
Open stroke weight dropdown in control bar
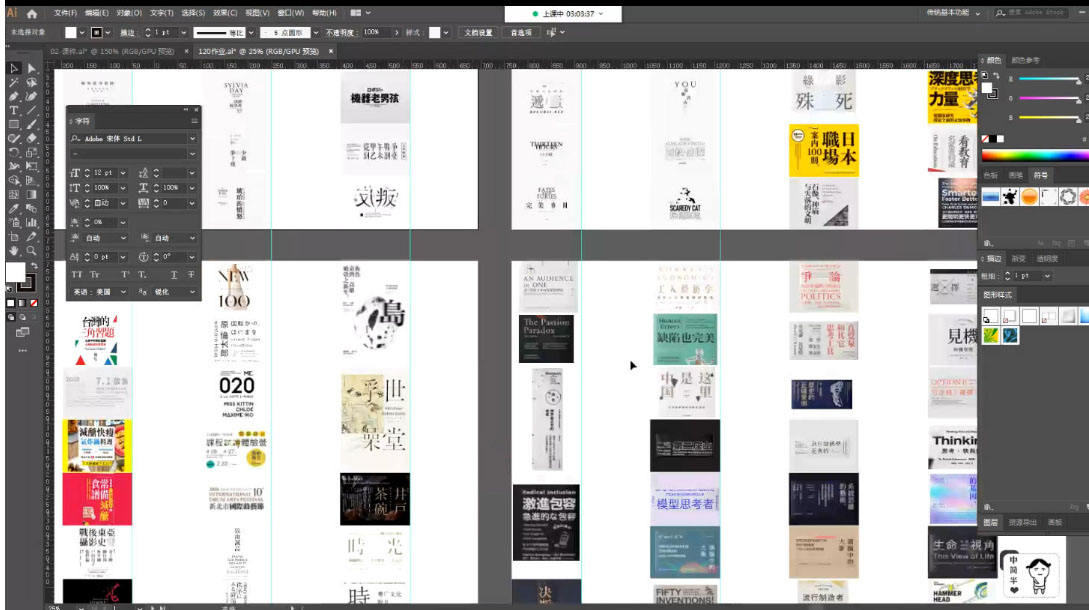[183, 33]
